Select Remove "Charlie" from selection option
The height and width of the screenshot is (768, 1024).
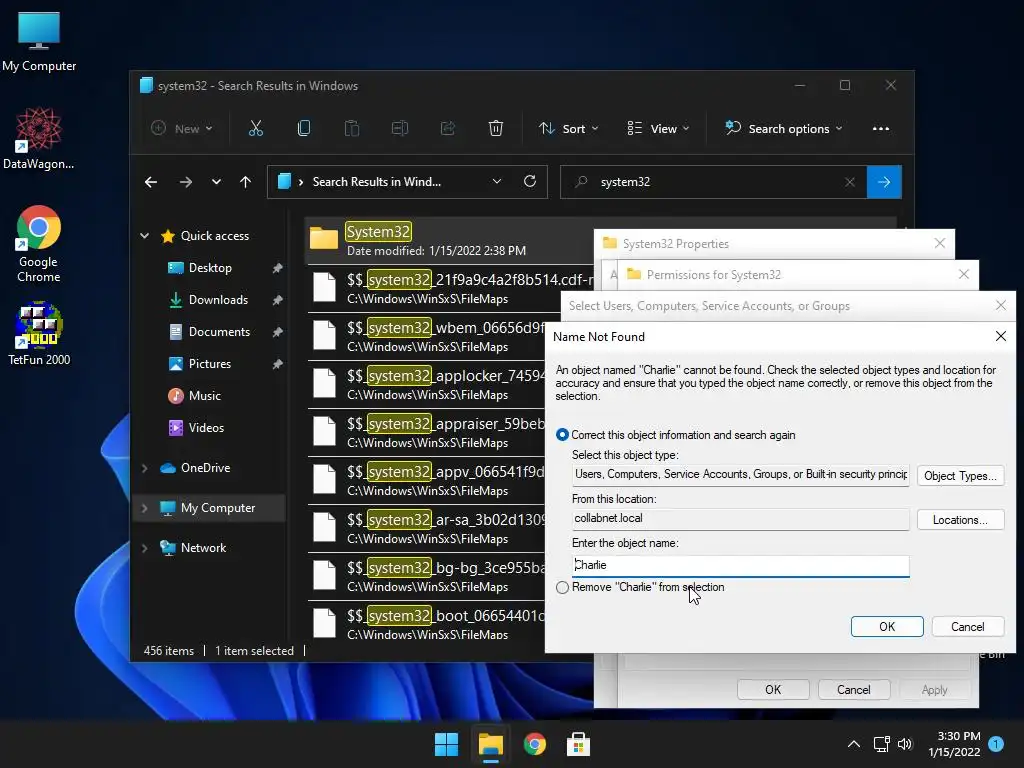(640, 587)
